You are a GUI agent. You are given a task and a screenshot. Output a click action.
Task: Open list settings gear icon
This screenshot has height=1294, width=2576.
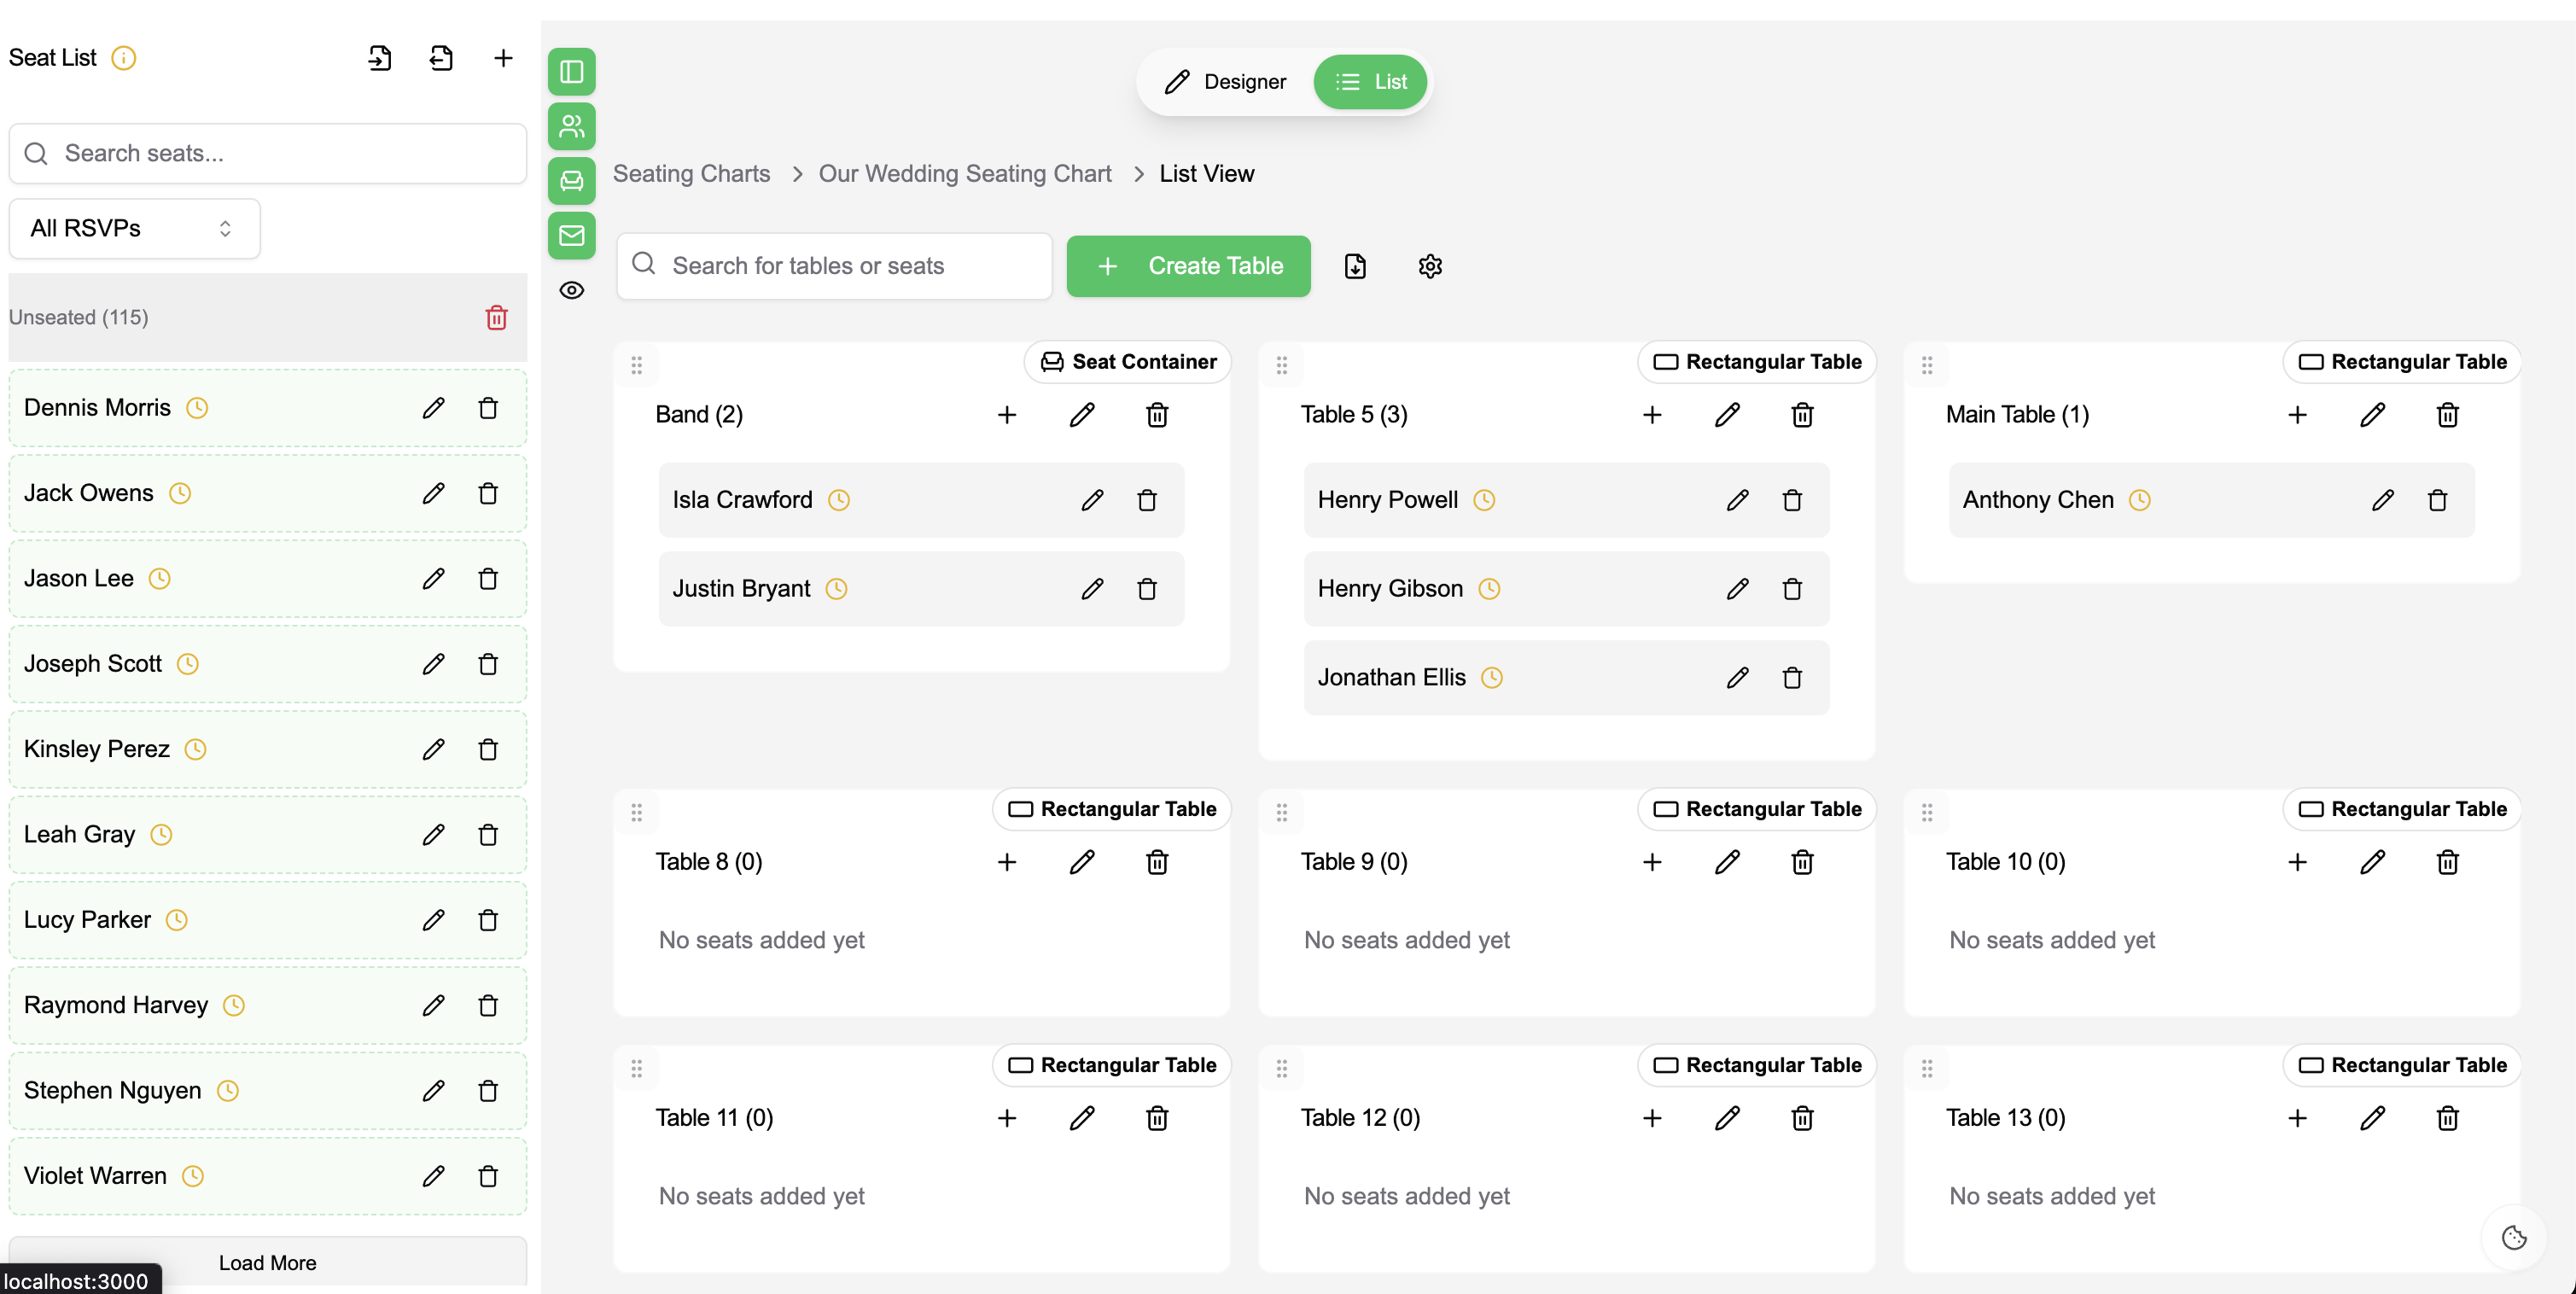(x=1430, y=266)
